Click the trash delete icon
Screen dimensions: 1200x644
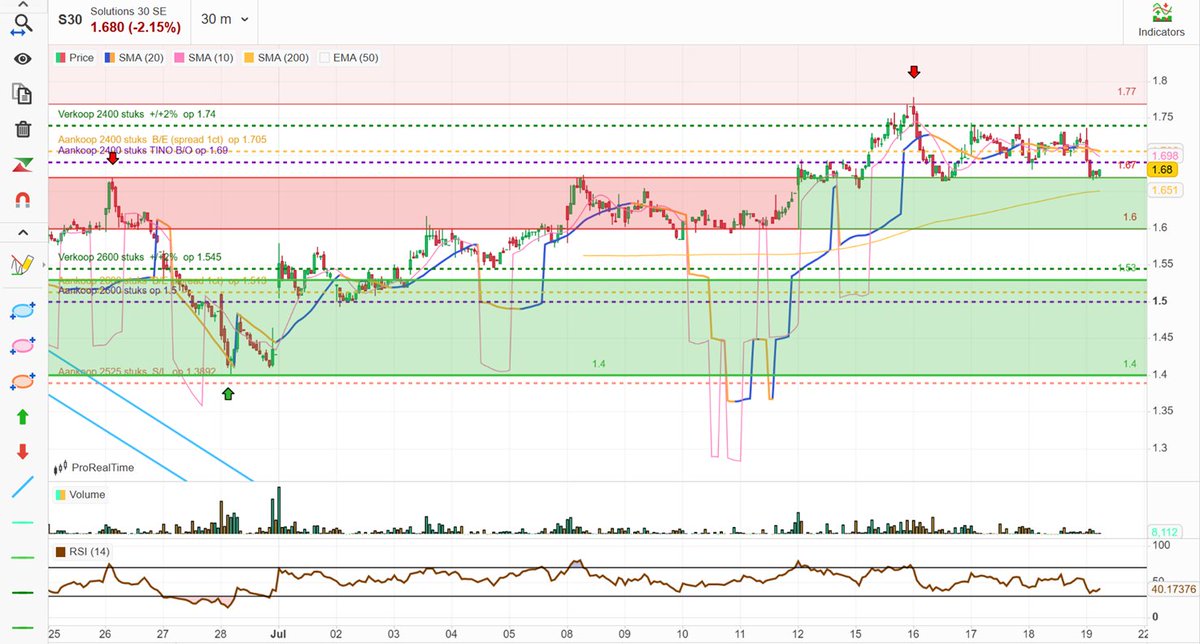pyautogui.click(x=22, y=129)
